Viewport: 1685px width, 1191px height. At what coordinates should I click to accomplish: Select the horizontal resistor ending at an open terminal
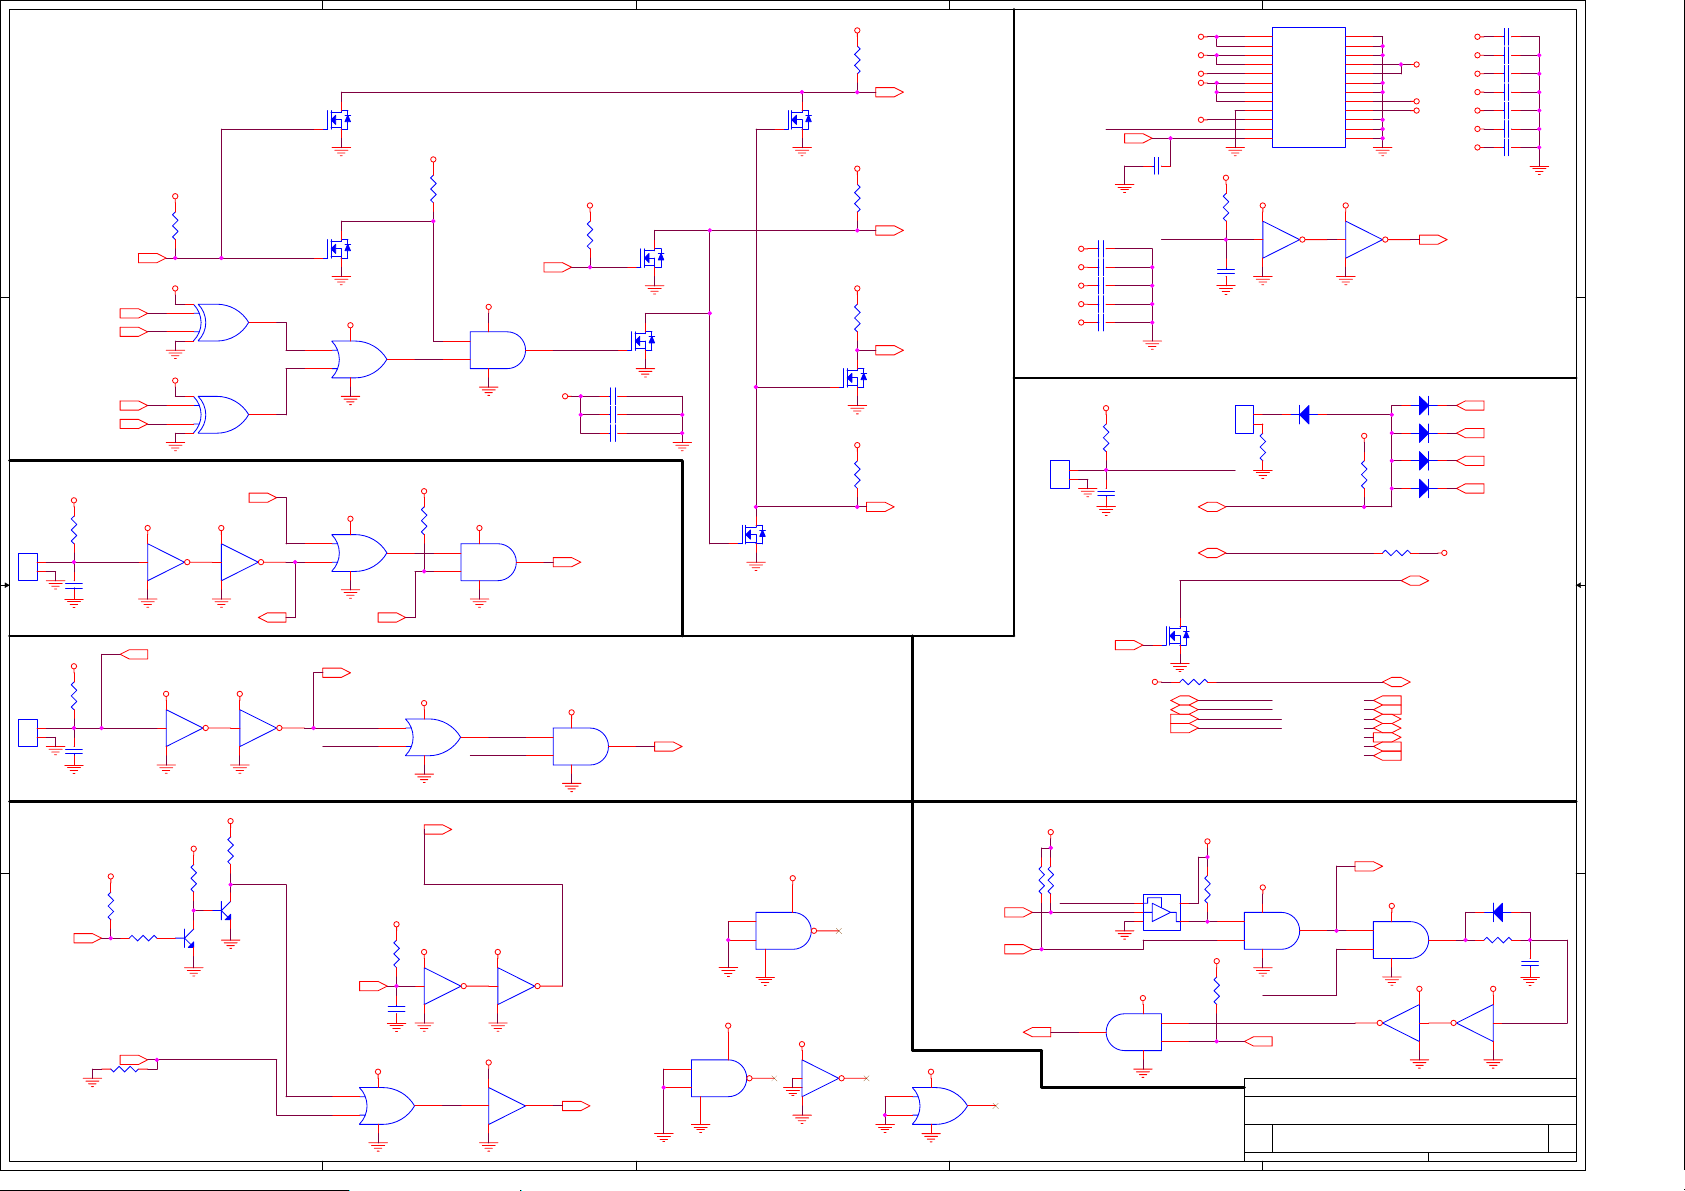pos(1396,553)
